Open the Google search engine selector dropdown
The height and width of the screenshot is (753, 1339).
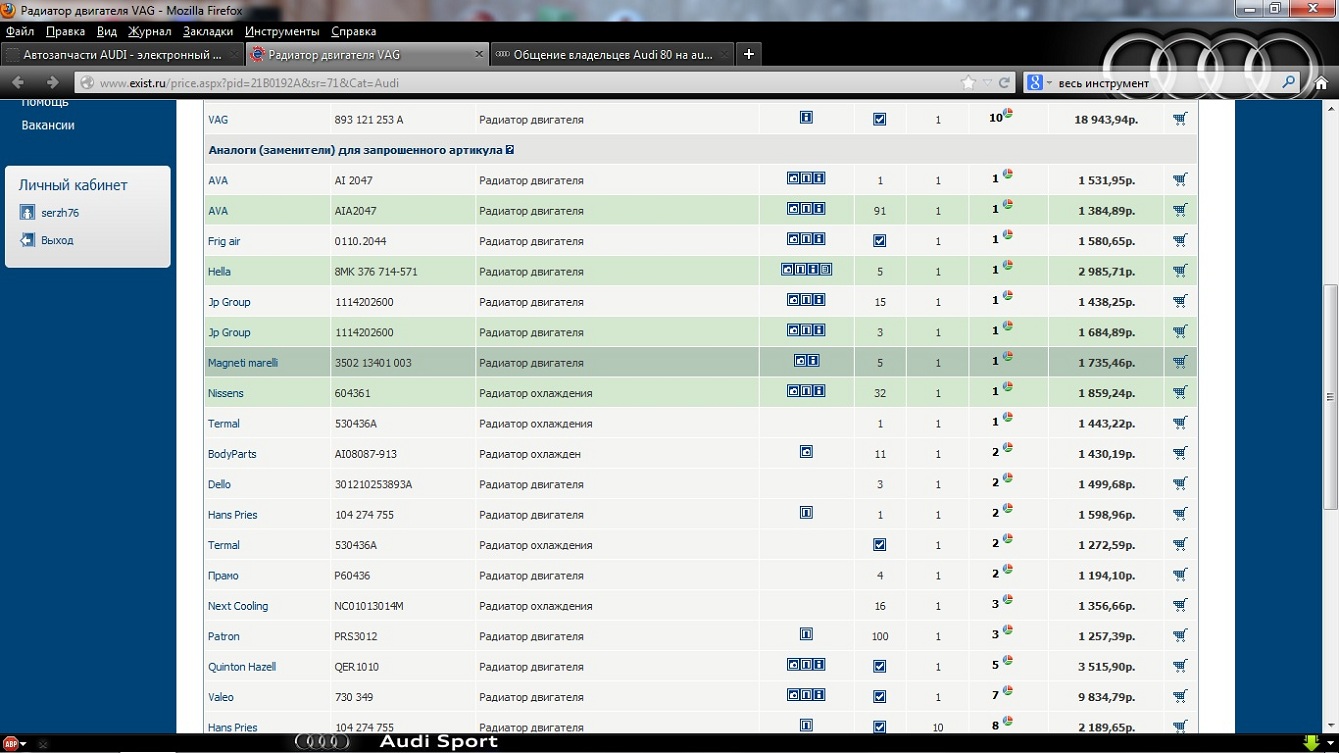point(1039,83)
